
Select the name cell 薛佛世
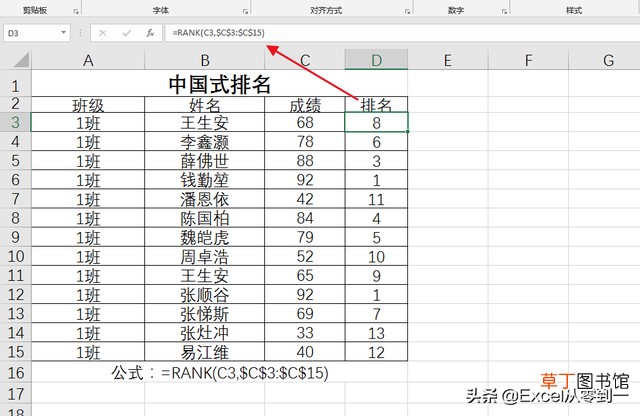click(204, 161)
